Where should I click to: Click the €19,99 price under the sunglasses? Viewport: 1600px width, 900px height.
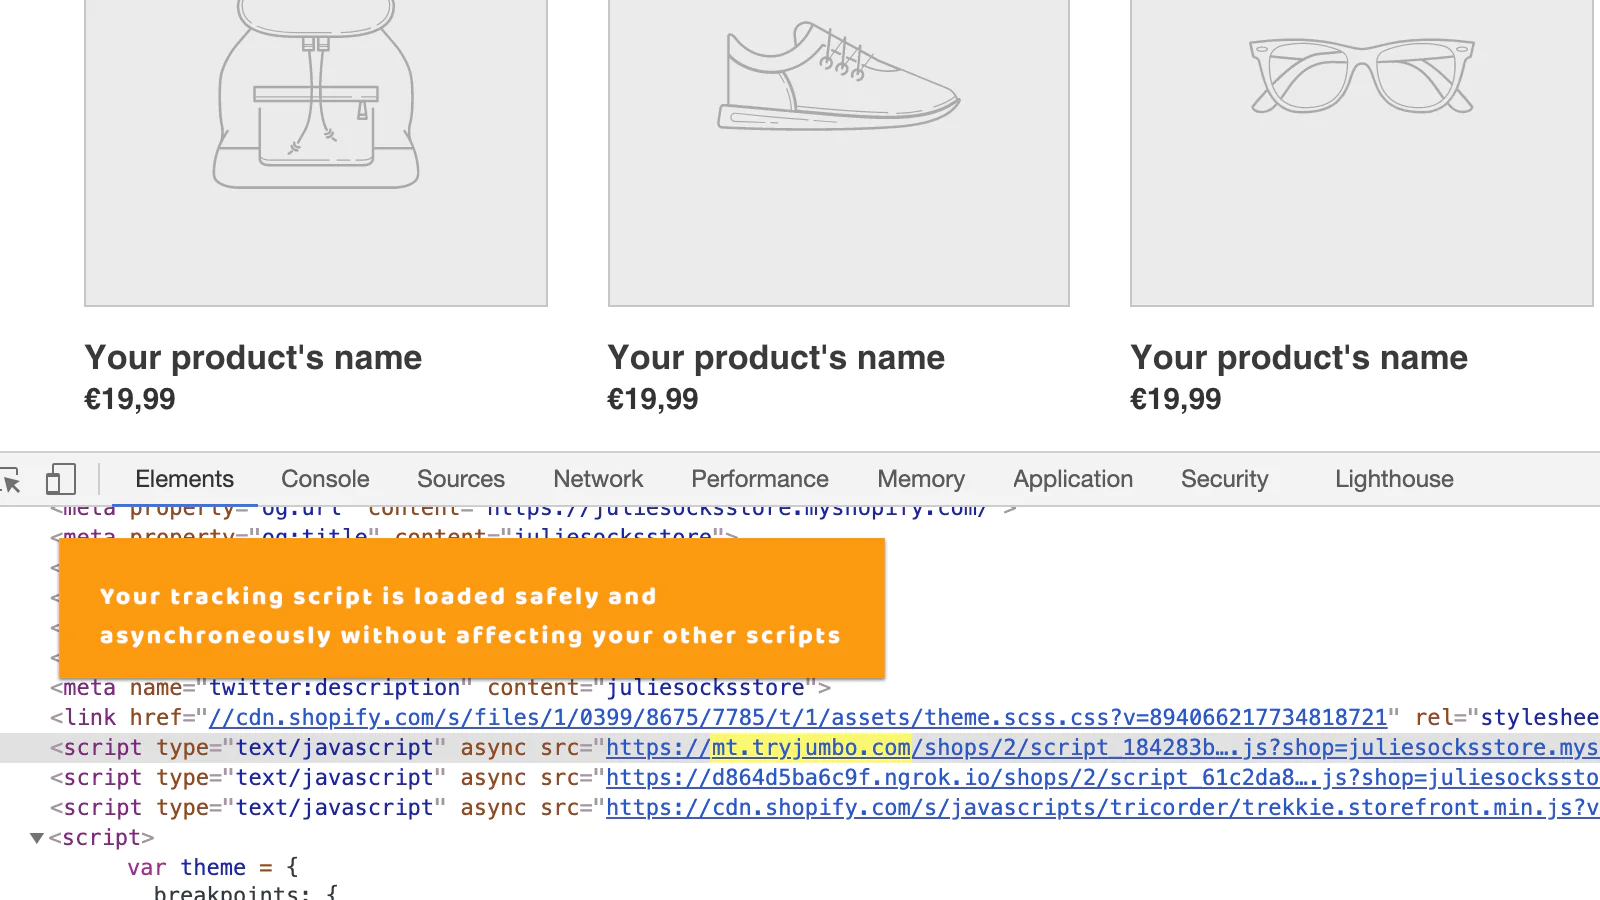(x=1176, y=400)
